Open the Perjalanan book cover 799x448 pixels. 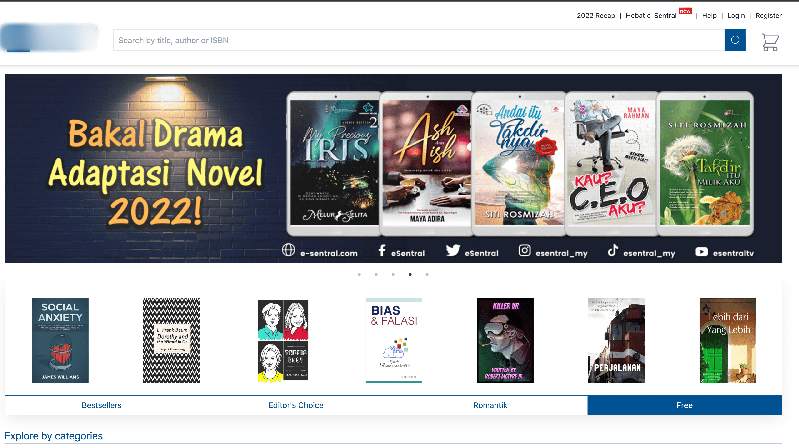(x=616, y=340)
